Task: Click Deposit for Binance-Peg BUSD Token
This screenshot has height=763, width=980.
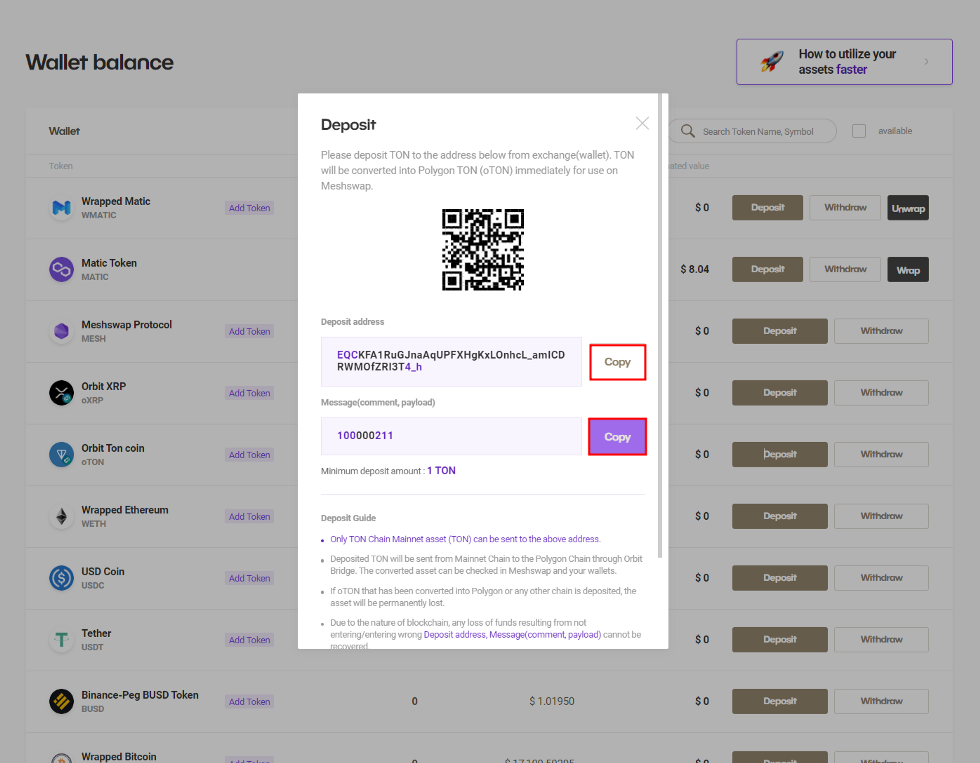Action: pos(780,701)
